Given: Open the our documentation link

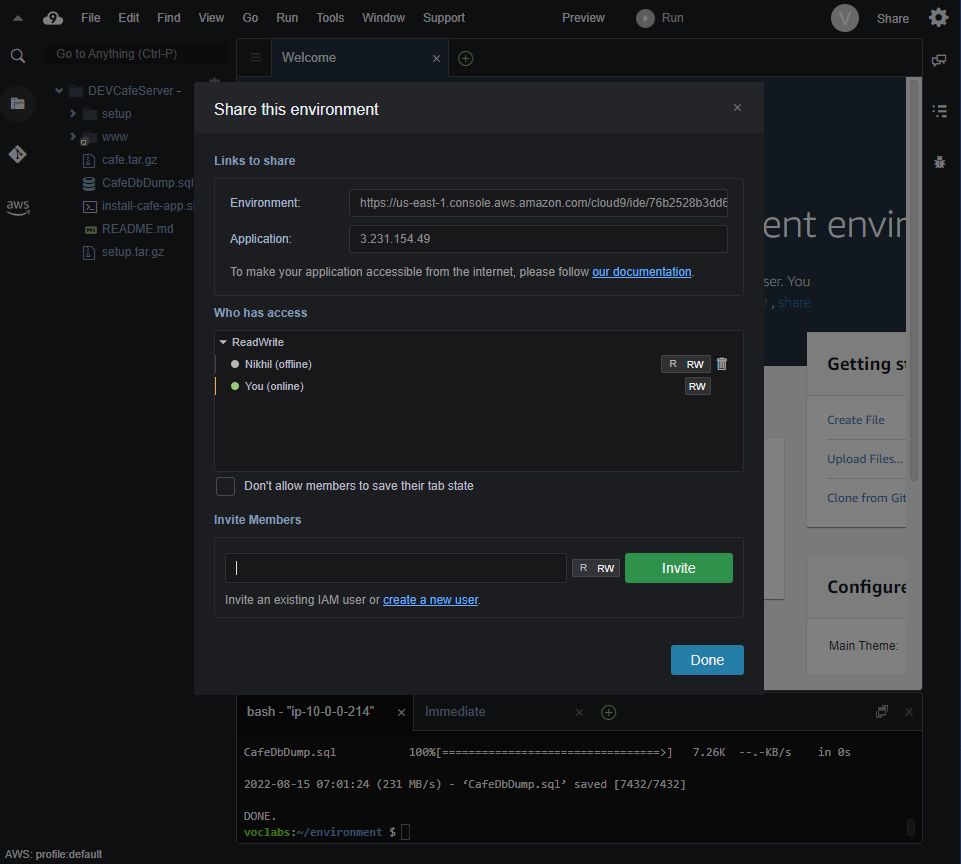Looking at the screenshot, I should tap(642, 271).
